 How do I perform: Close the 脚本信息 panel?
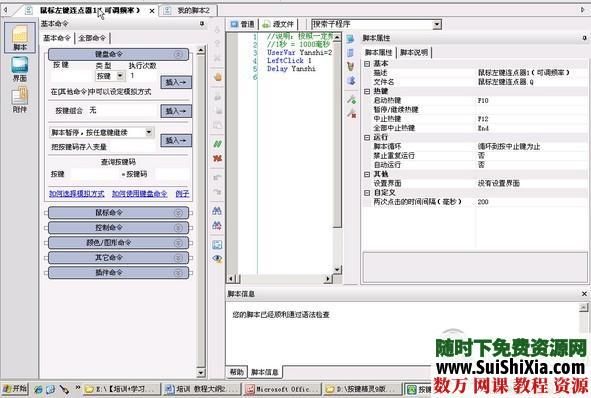coord(584,293)
